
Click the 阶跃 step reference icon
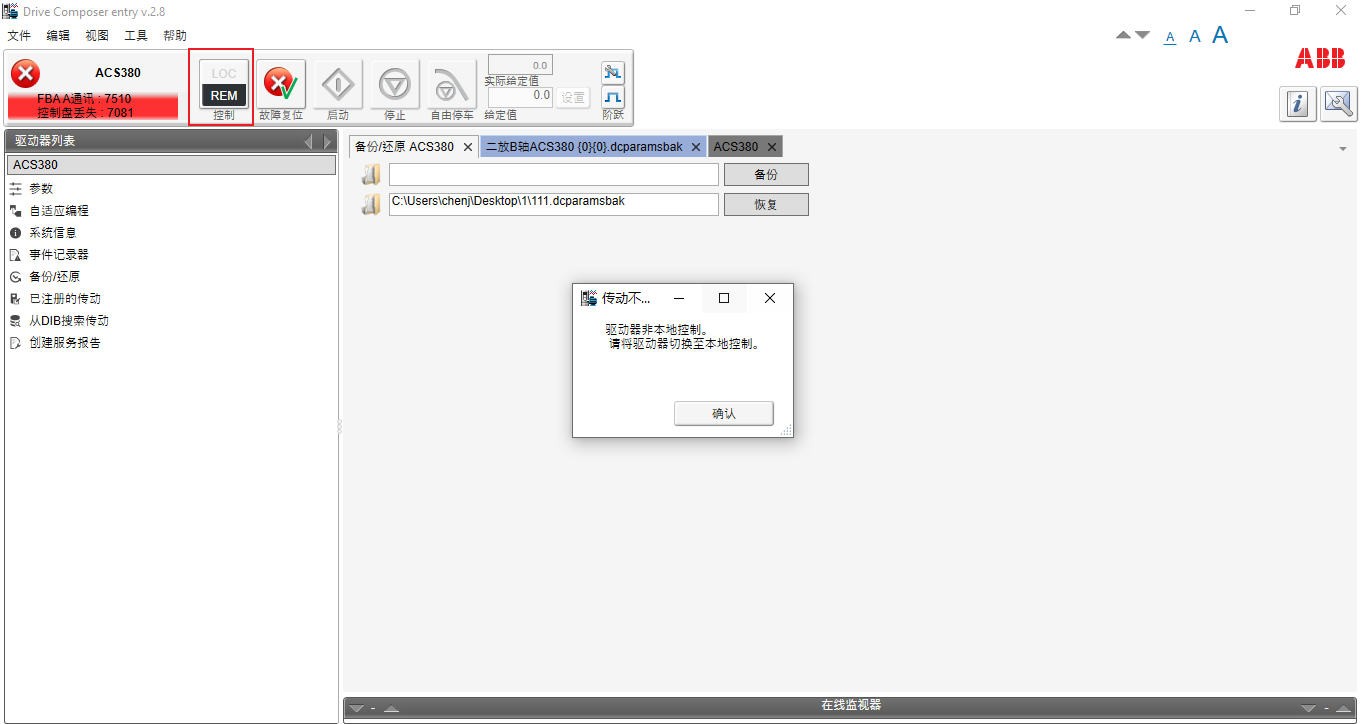tap(612, 97)
